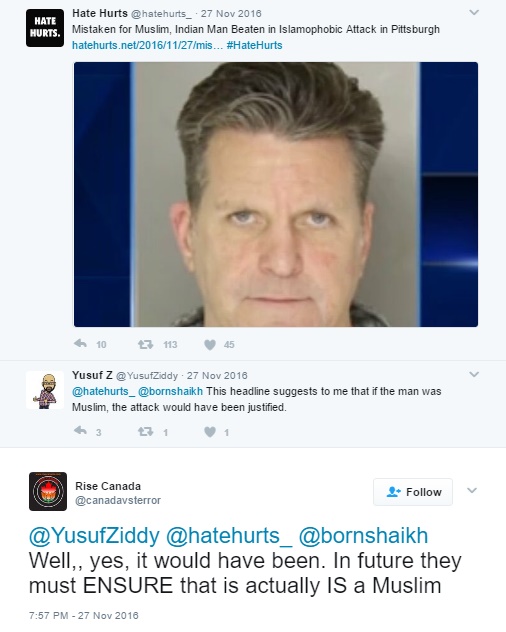Open Yusuf Z's cartoon avatar
This screenshot has height=632, width=506.
click(45, 390)
